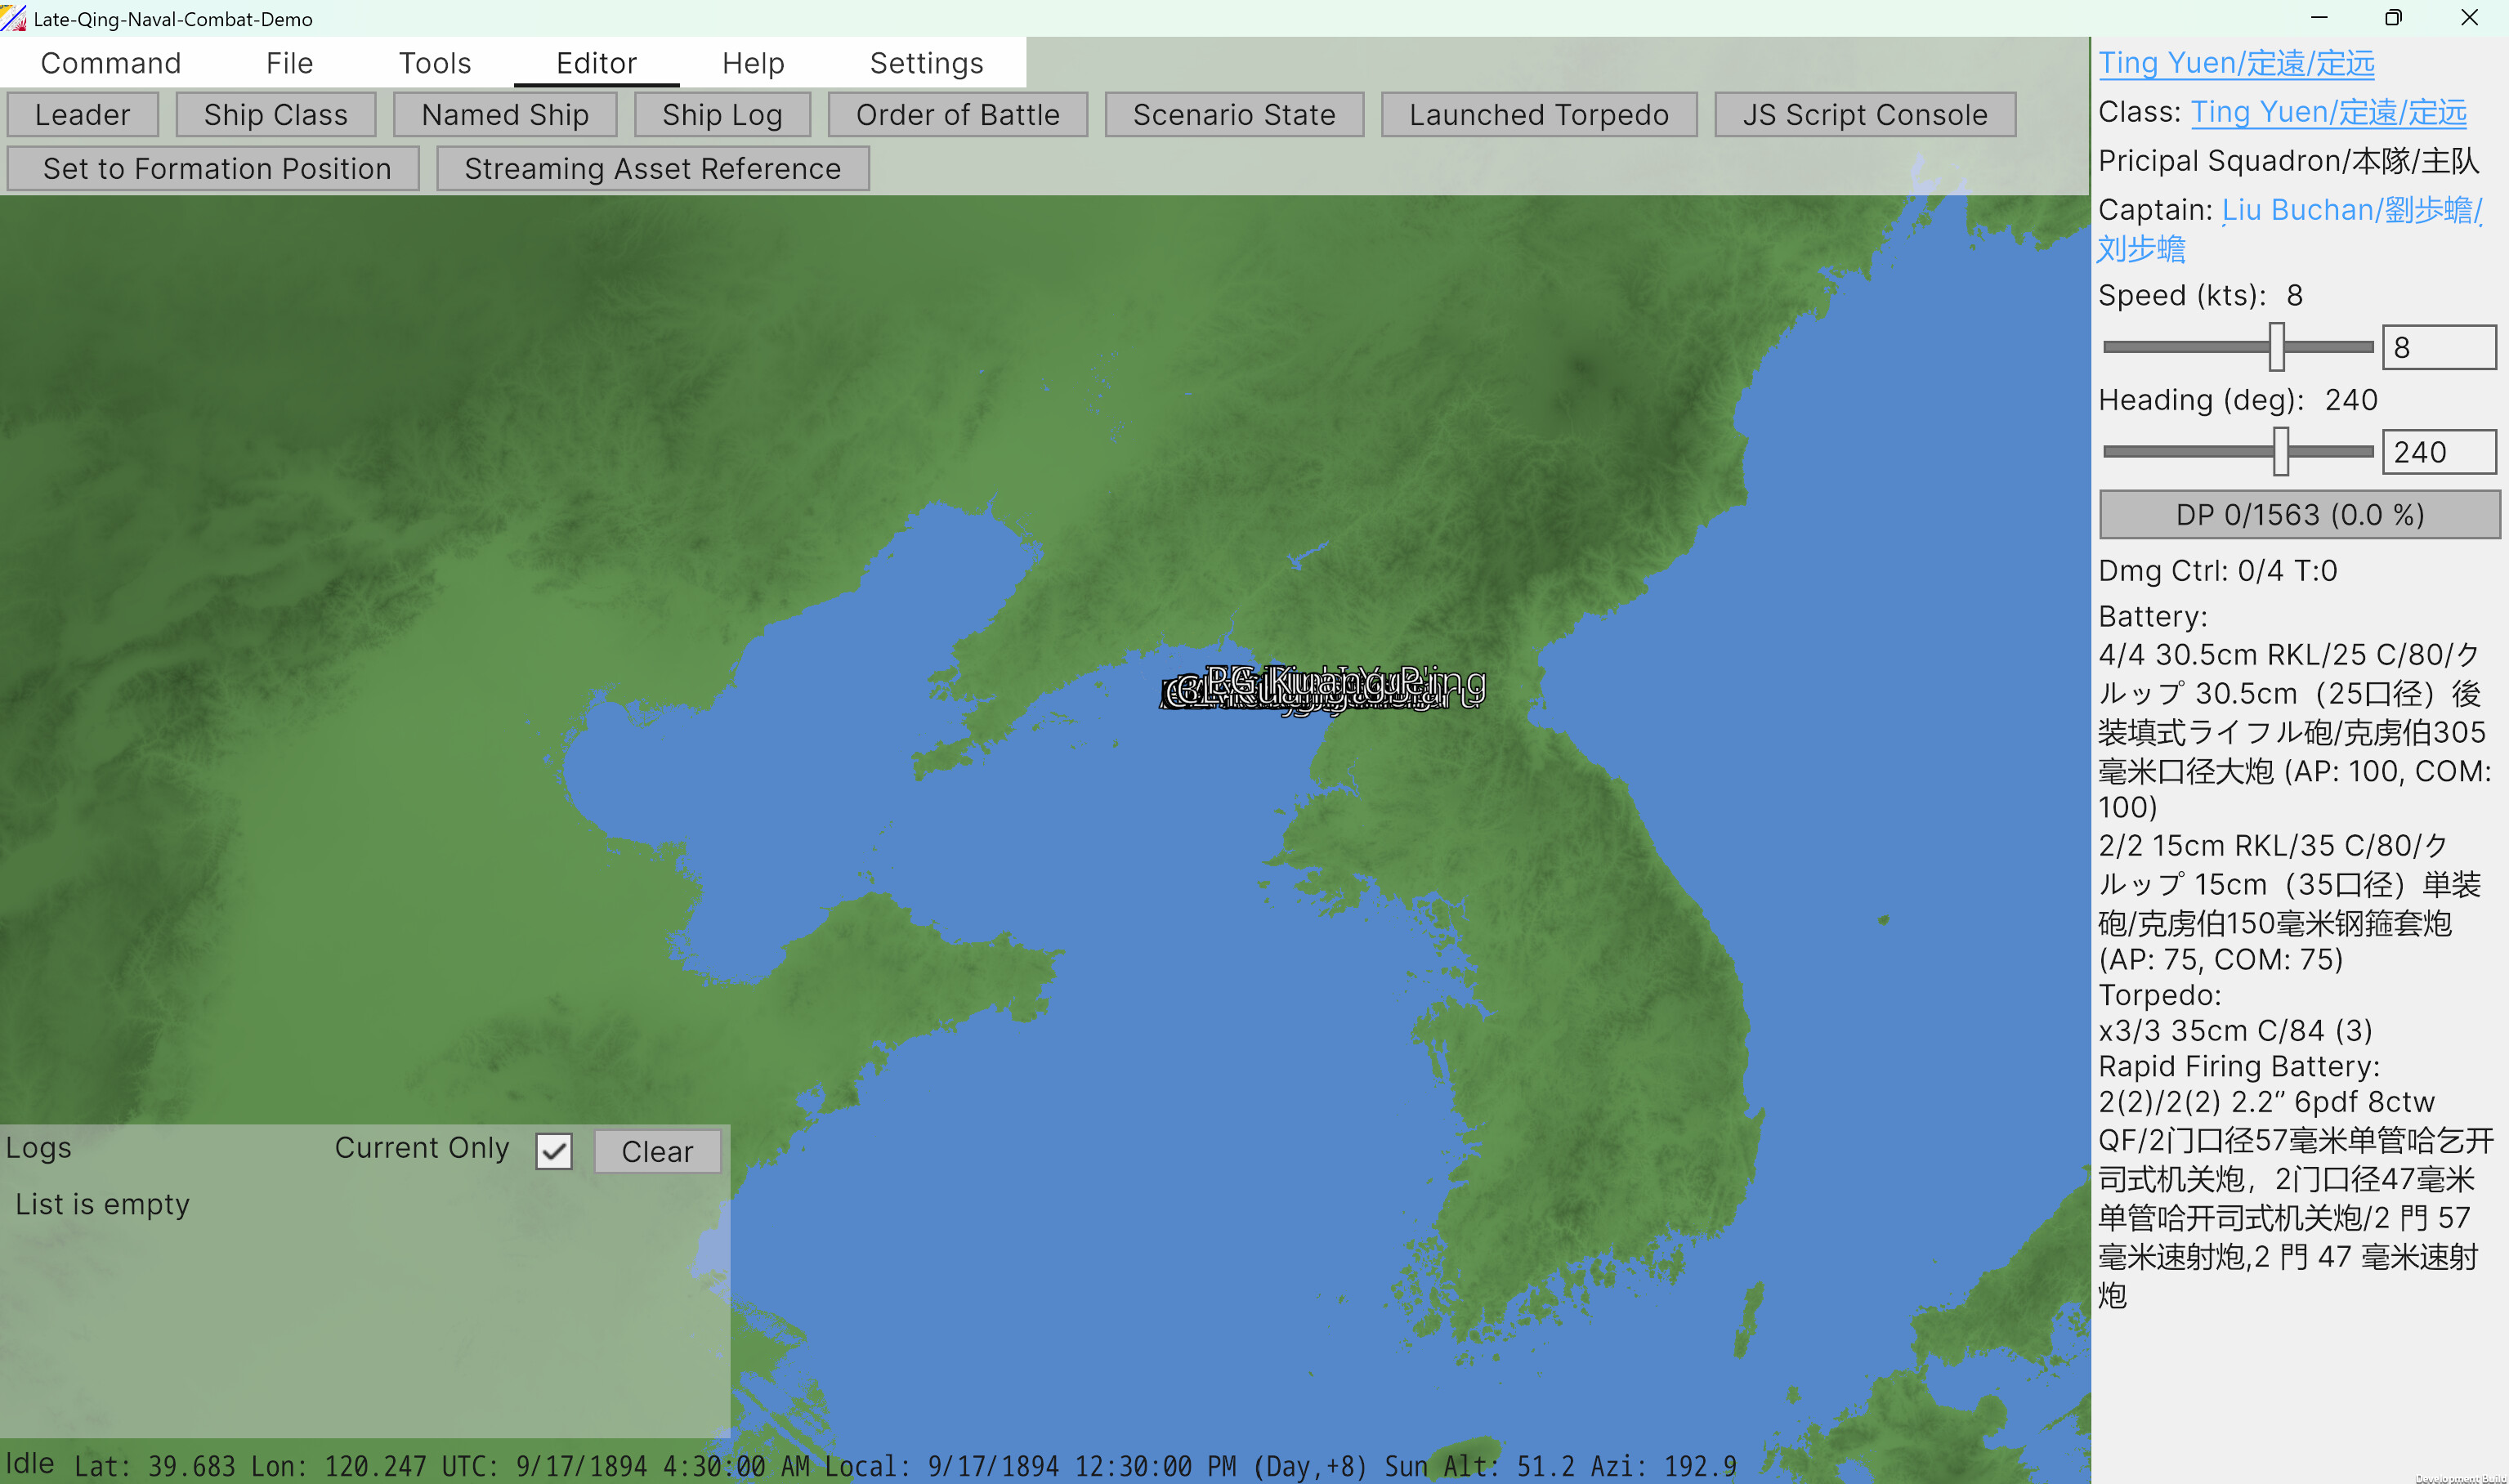Open the Ship Class editor

pos(275,114)
